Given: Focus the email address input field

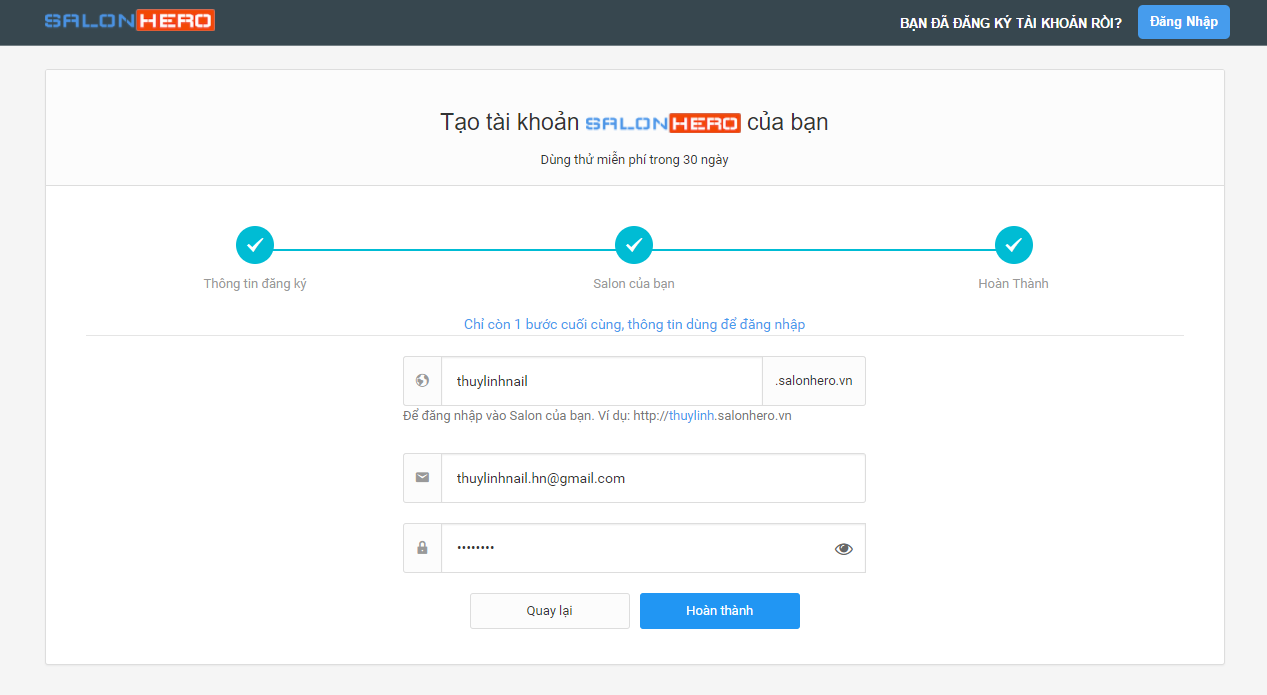Looking at the screenshot, I should 653,478.
